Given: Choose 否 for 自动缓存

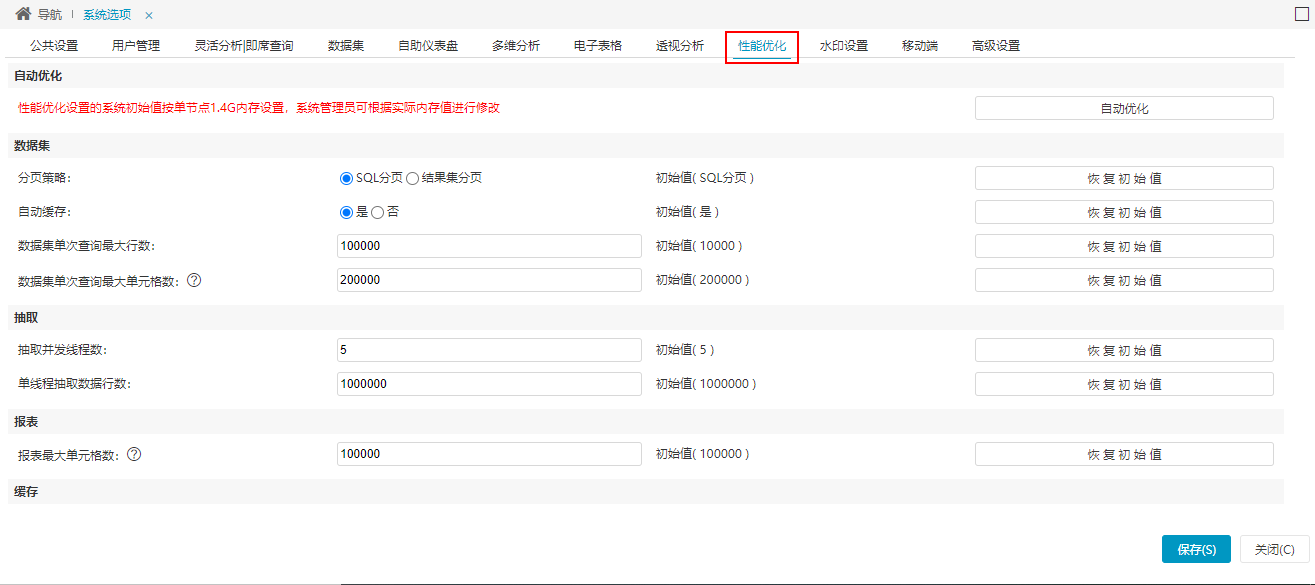Looking at the screenshot, I should coord(377,212).
